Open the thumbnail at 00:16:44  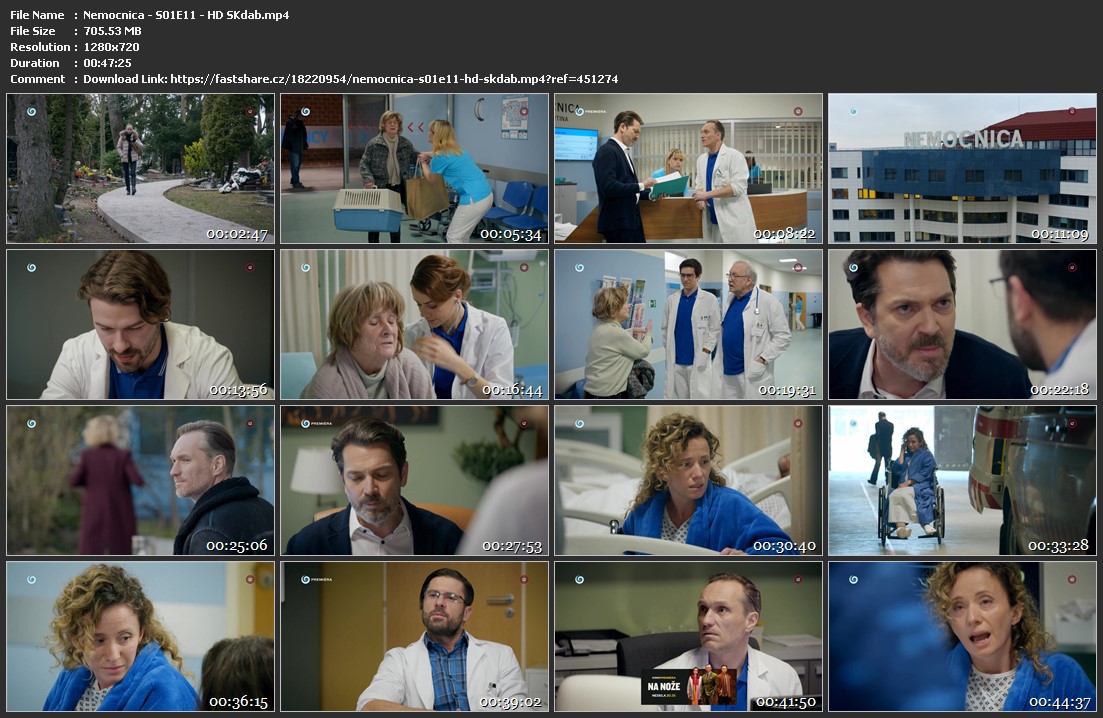coord(414,324)
